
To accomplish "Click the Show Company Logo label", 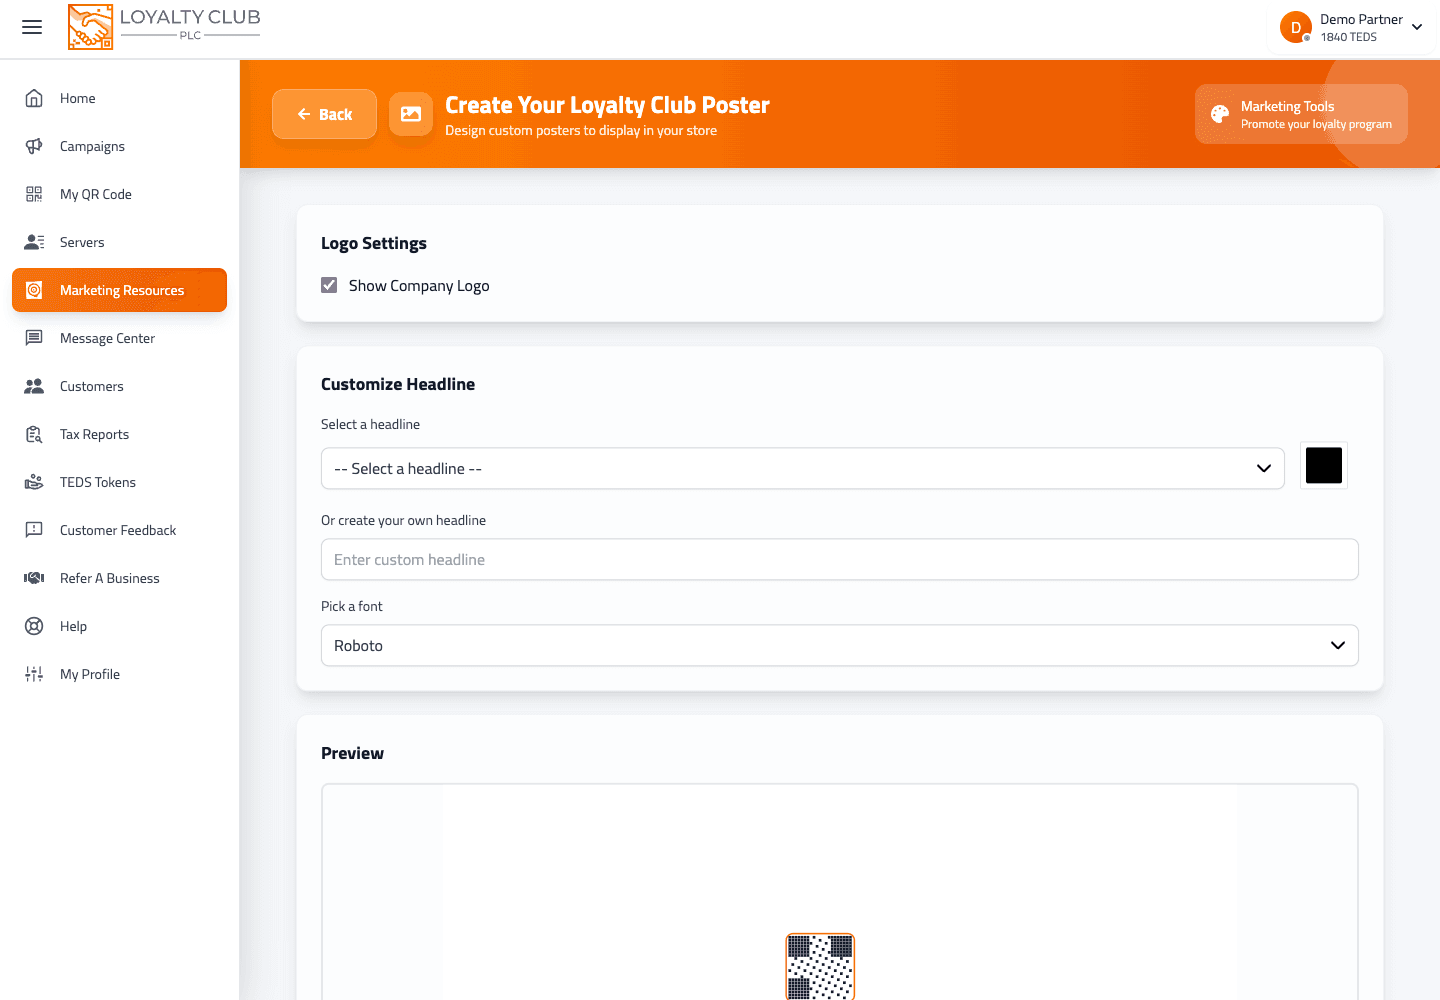I will pyautogui.click(x=419, y=285).
